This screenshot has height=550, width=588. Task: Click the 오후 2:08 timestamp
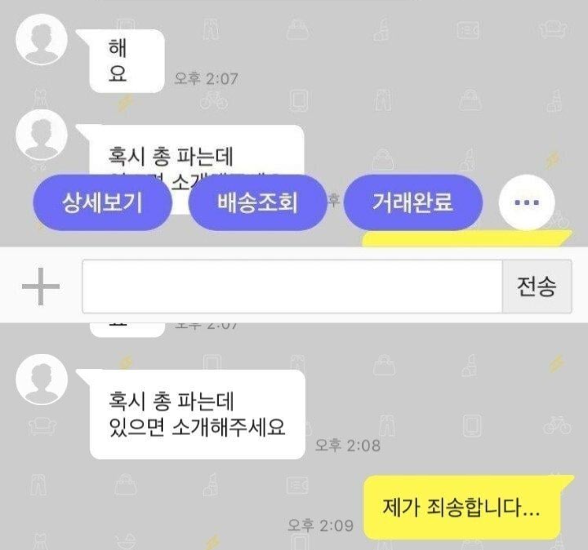[x=348, y=445]
